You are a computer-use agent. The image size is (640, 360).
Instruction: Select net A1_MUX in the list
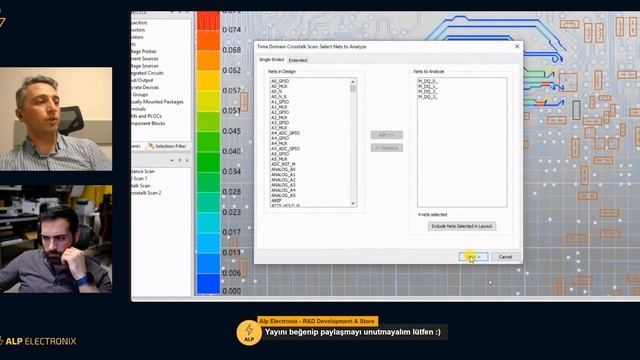[x=279, y=107]
